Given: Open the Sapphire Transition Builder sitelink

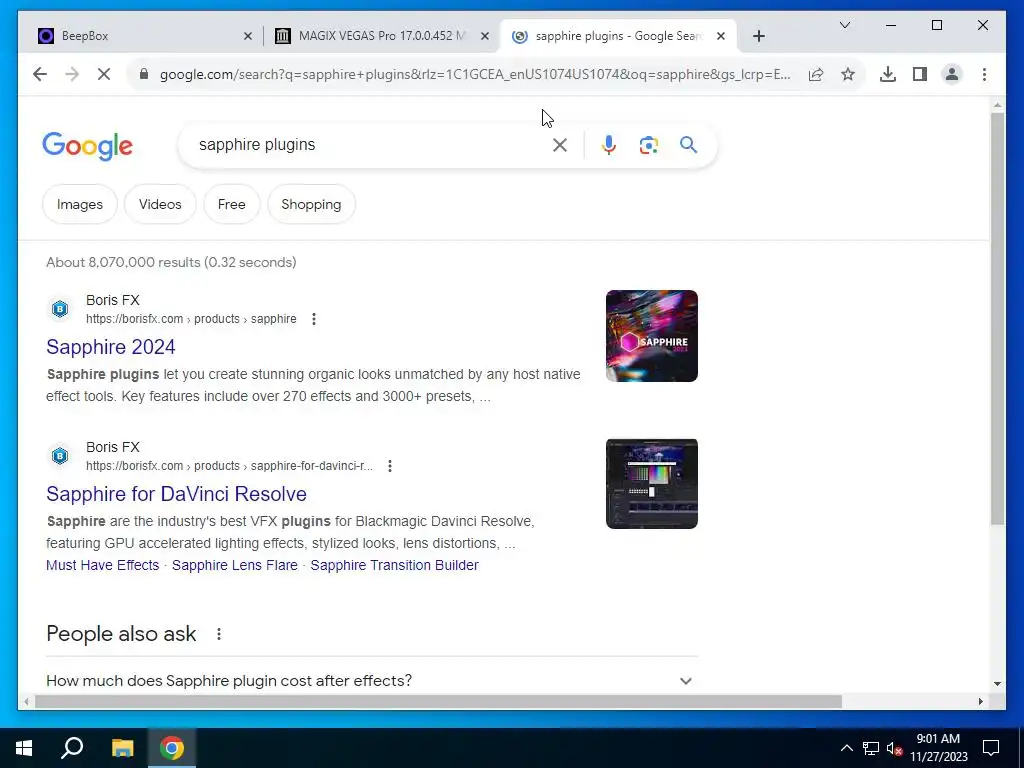Looking at the screenshot, I should click(x=394, y=565).
